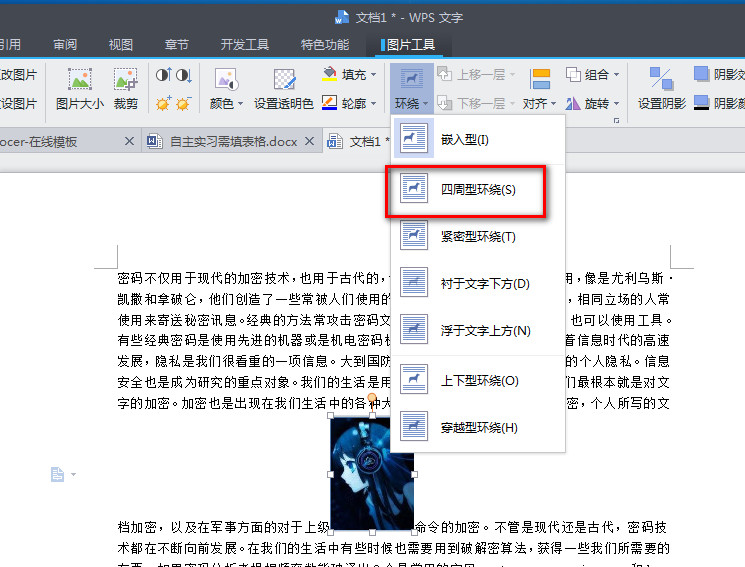Click the 设置透明色 transparent color icon
The height and width of the screenshot is (567, 745).
point(284,87)
